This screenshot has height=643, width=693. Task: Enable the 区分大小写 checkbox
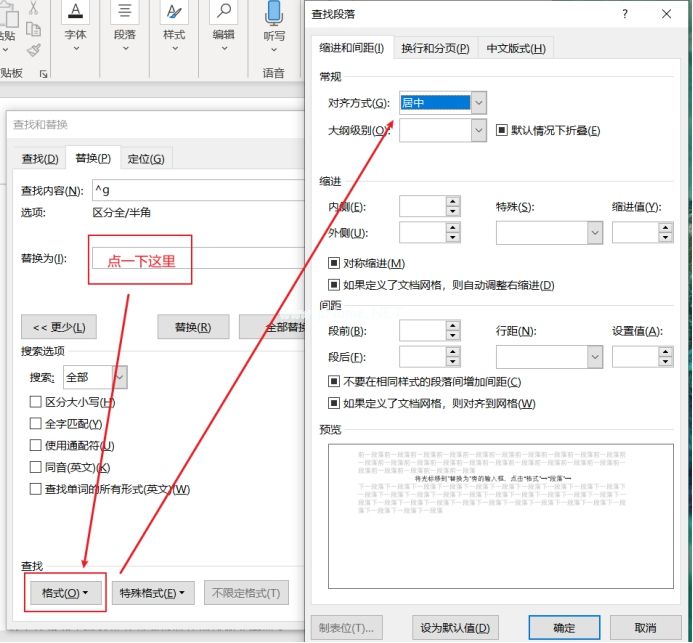click(36, 402)
